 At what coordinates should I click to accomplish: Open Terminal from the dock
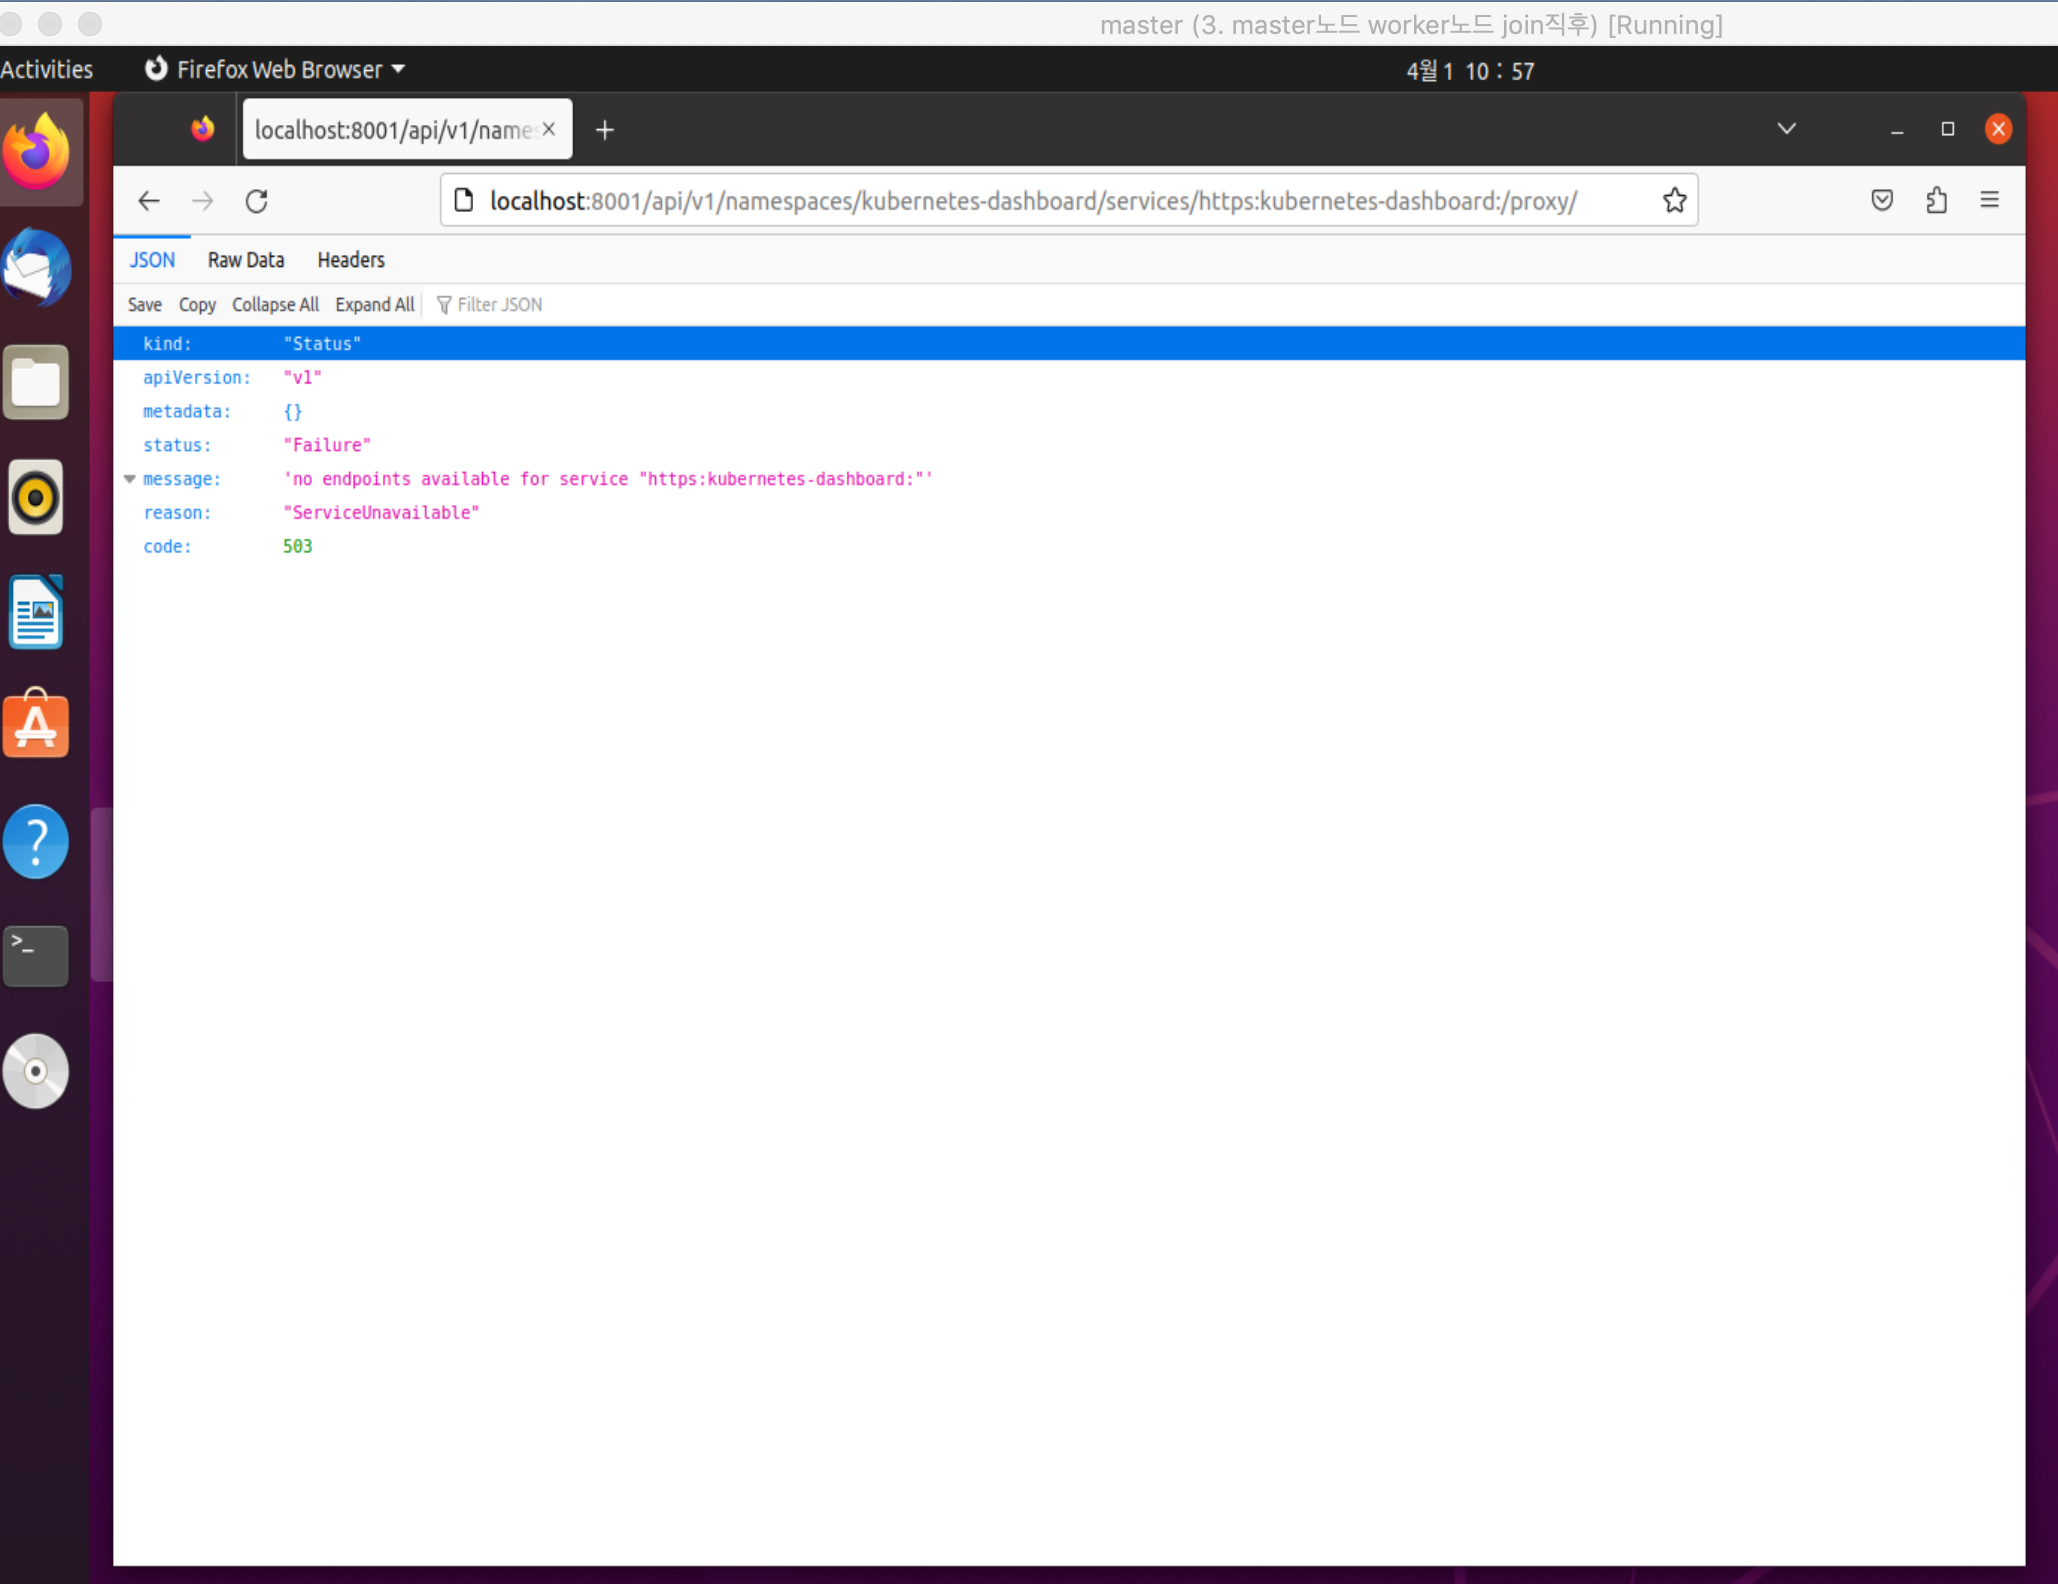(x=37, y=956)
